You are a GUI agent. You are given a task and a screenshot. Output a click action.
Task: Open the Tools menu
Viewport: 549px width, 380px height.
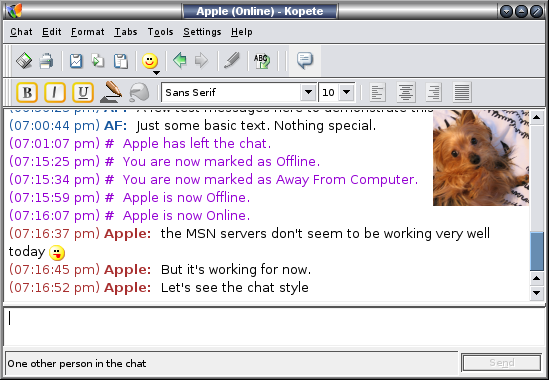point(160,32)
